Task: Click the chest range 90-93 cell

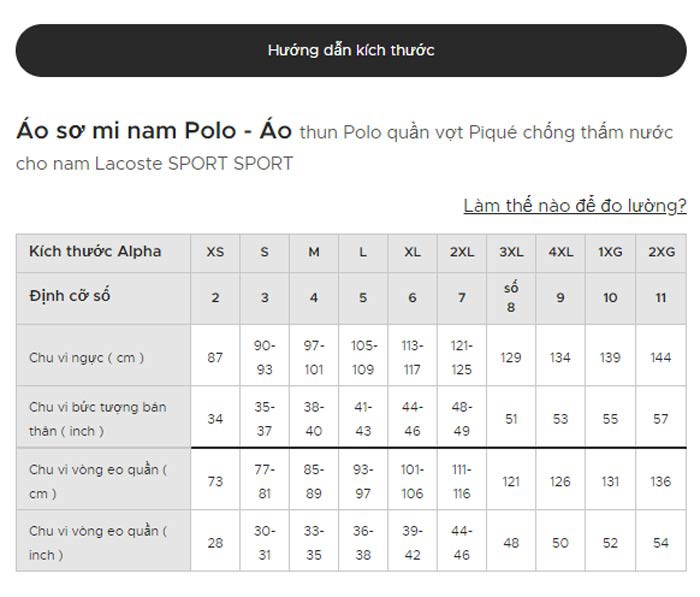Action: point(264,357)
